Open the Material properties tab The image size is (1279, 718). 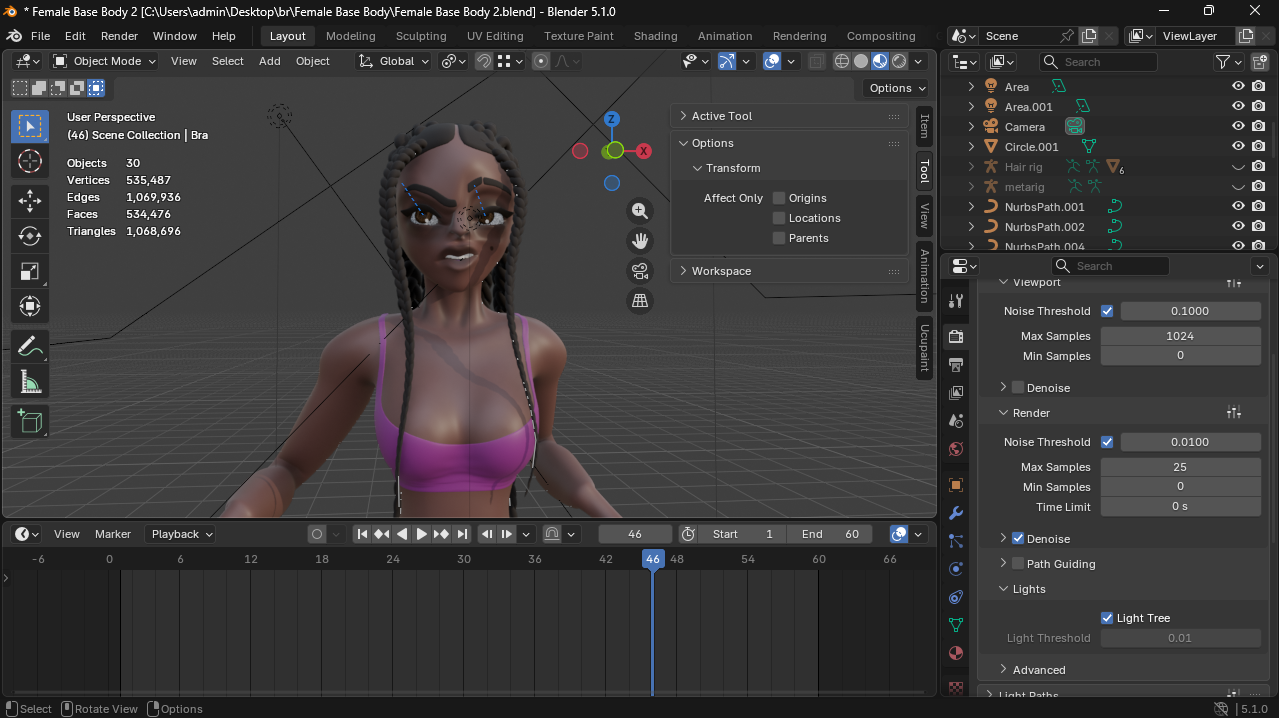pyautogui.click(x=956, y=653)
